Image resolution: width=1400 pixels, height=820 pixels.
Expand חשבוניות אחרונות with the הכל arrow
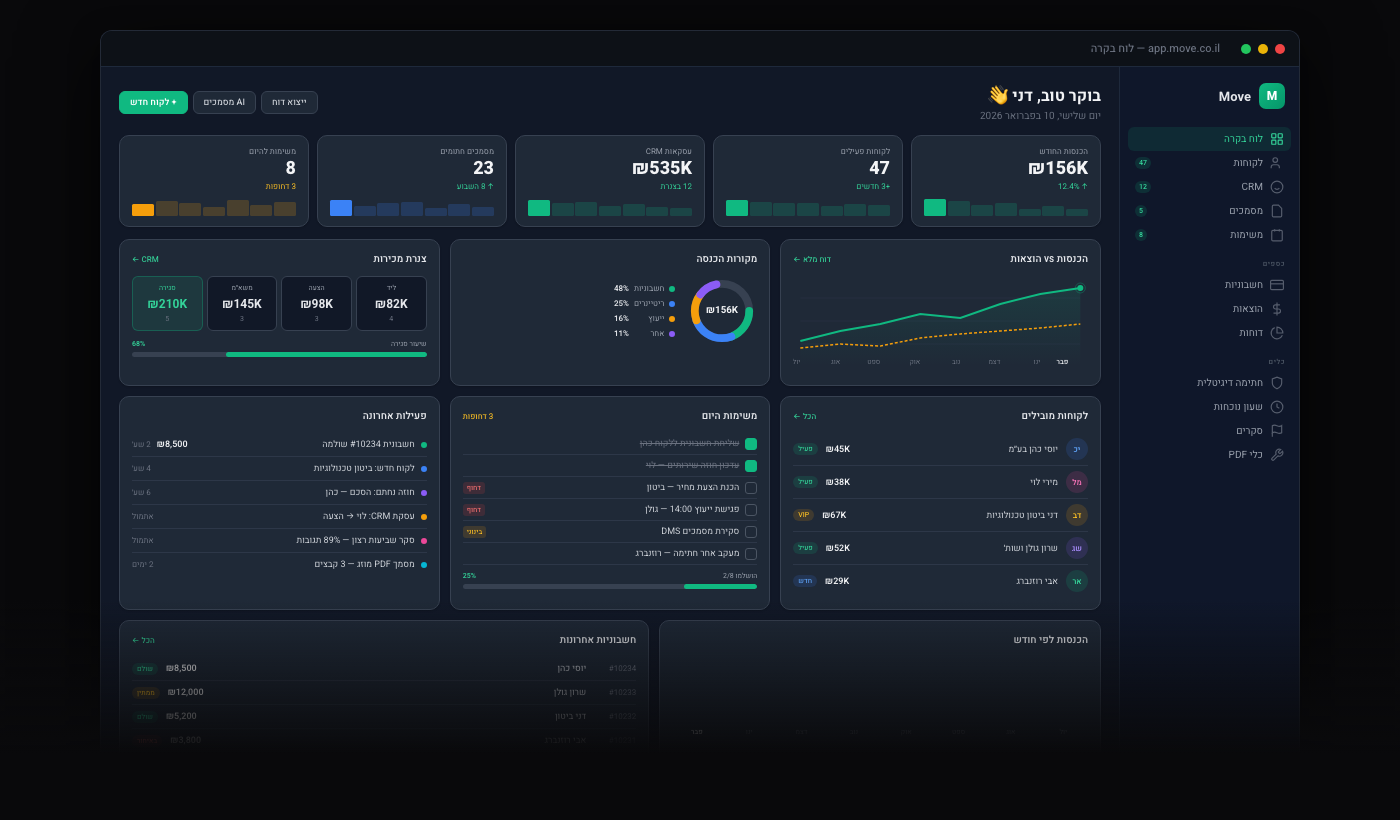tap(144, 639)
